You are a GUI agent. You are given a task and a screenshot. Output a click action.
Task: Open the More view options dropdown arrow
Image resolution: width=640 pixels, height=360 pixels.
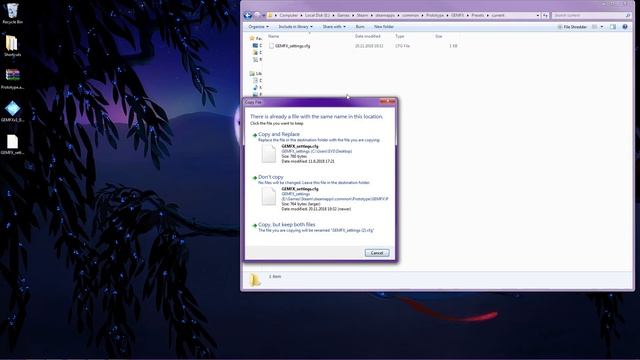coord(602,27)
